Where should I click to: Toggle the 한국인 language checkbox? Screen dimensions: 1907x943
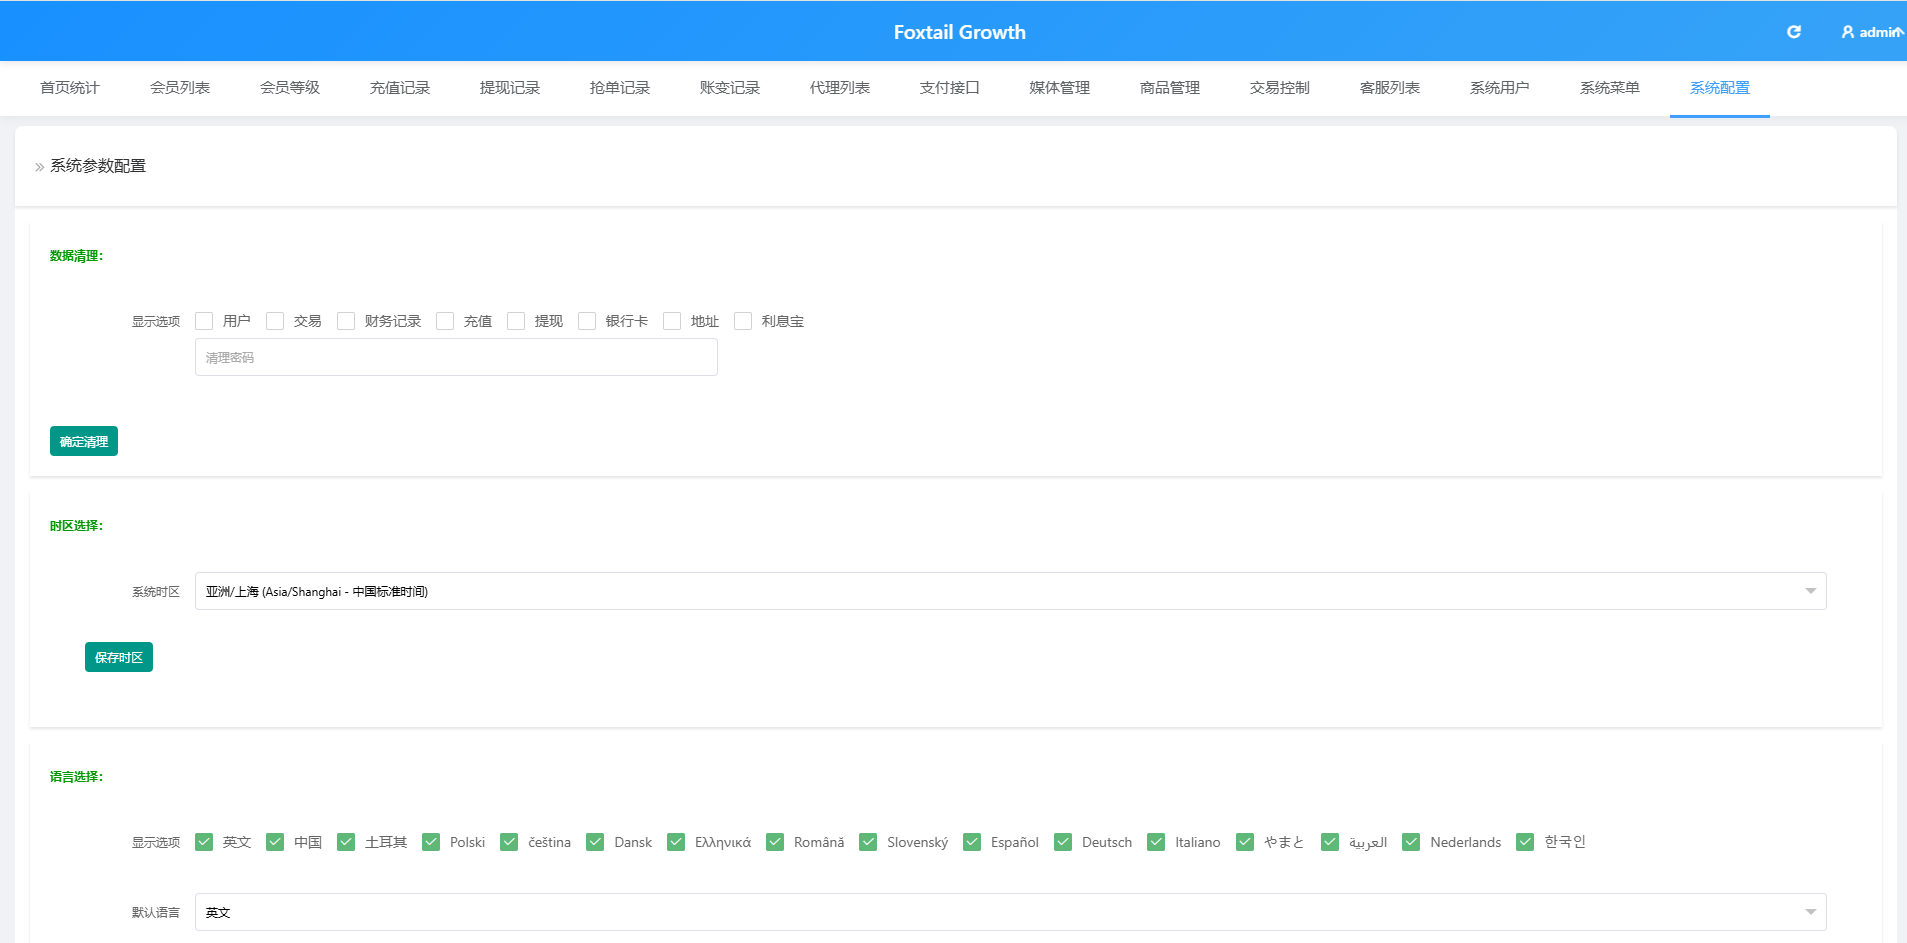[1525, 842]
